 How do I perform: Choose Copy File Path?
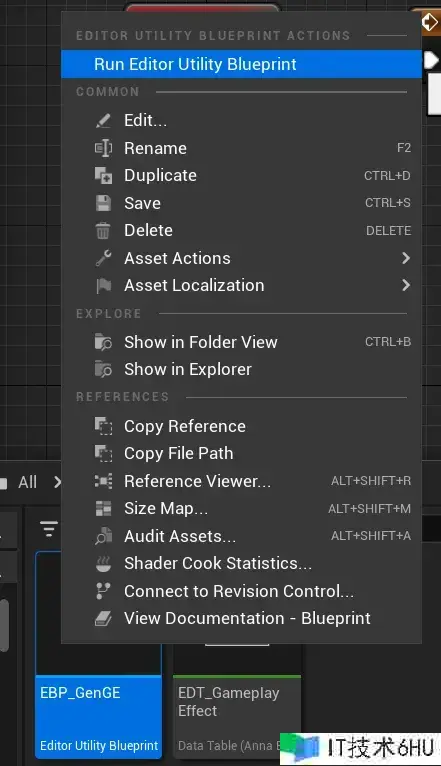[241, 453]
